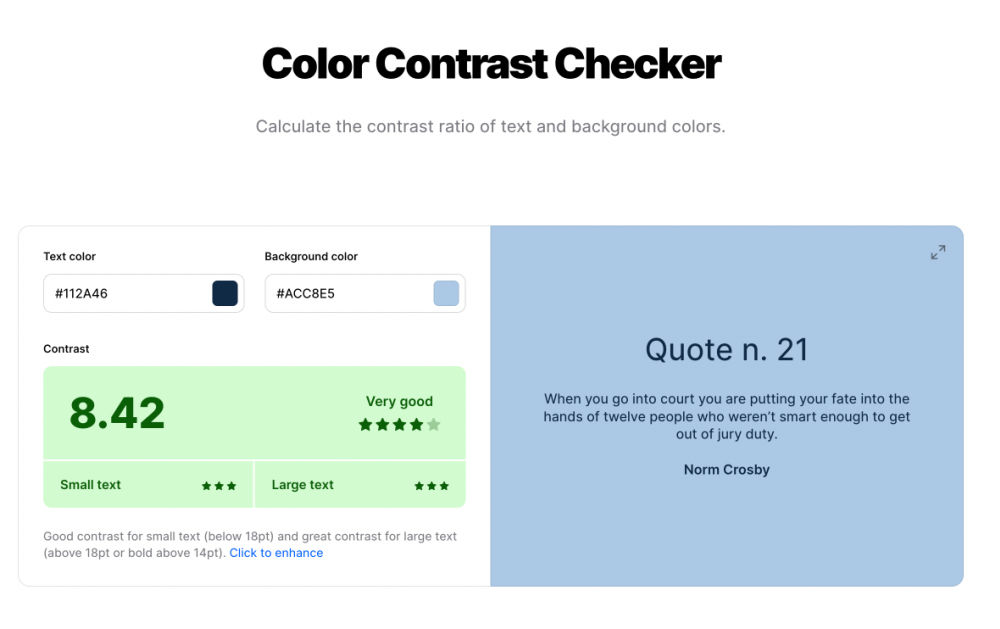Click the Large text three-star rating
1000x629 pixels.
tap(432, 486)
